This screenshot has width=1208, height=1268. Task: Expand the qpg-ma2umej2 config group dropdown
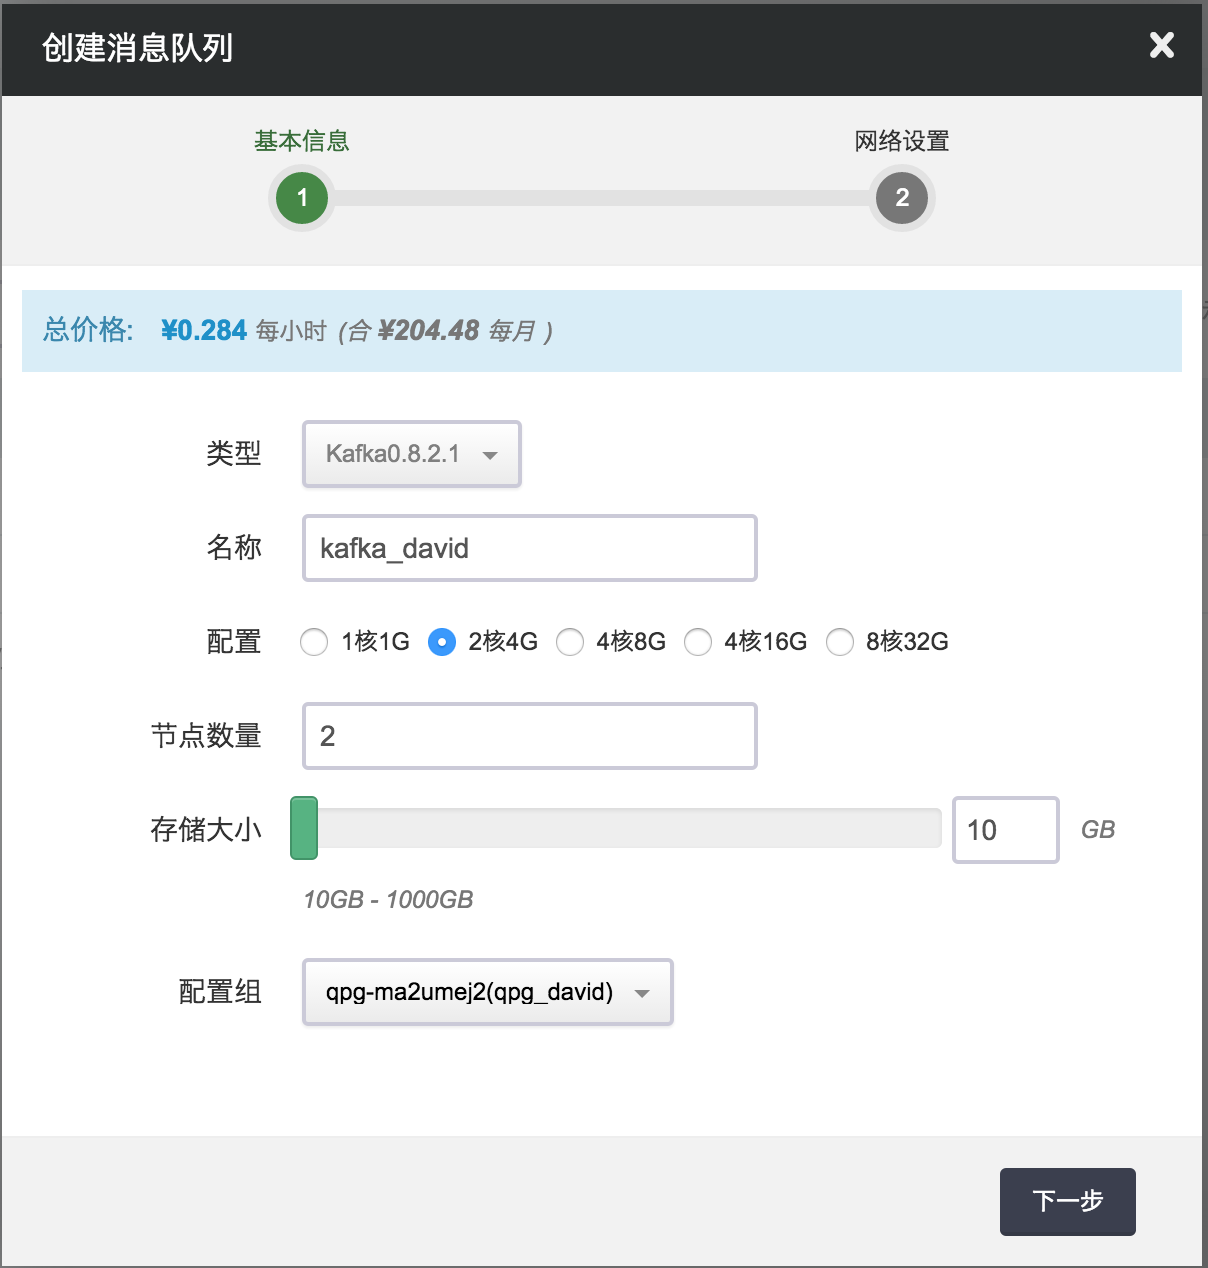pyautogui.click(x=487, y=992)
